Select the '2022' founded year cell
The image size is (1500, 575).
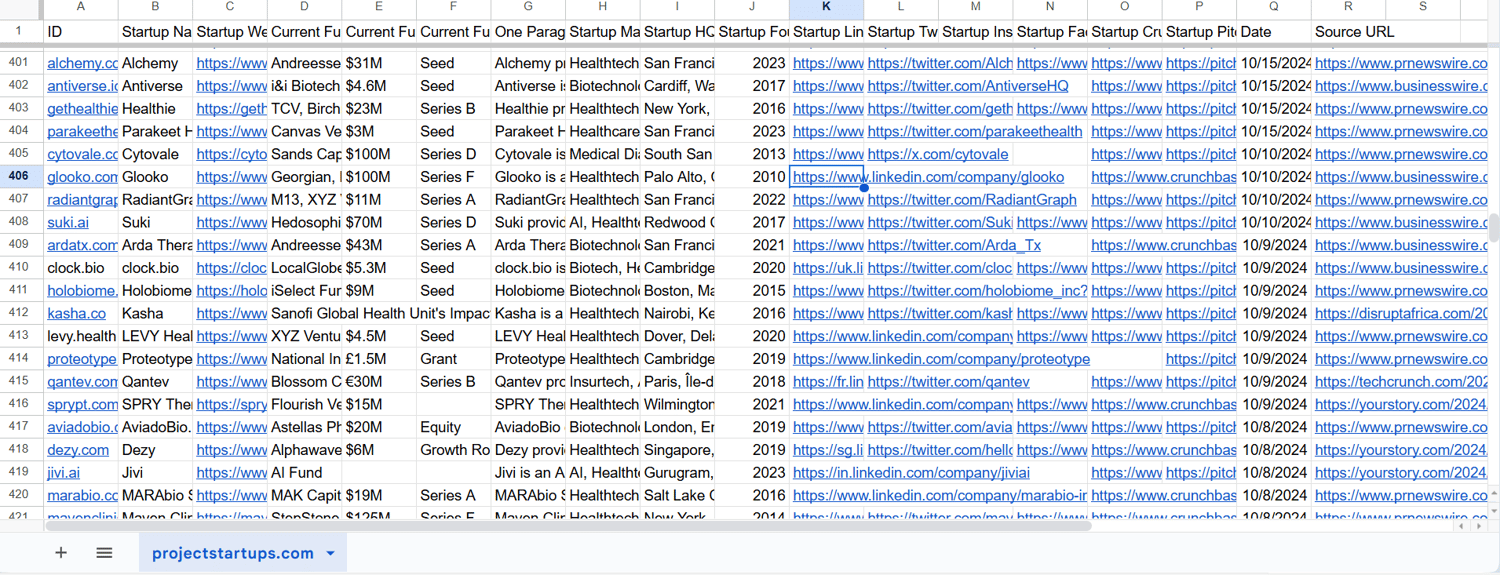coord(752,199)
